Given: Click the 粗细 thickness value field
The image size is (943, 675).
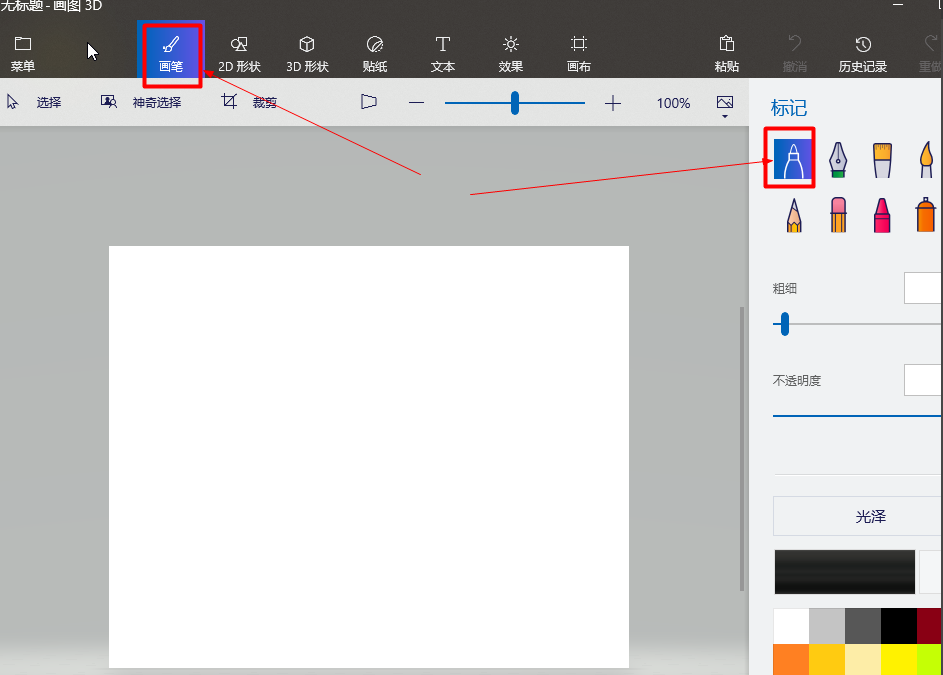Looking at the screenshot, I should [x=923, y=288].
